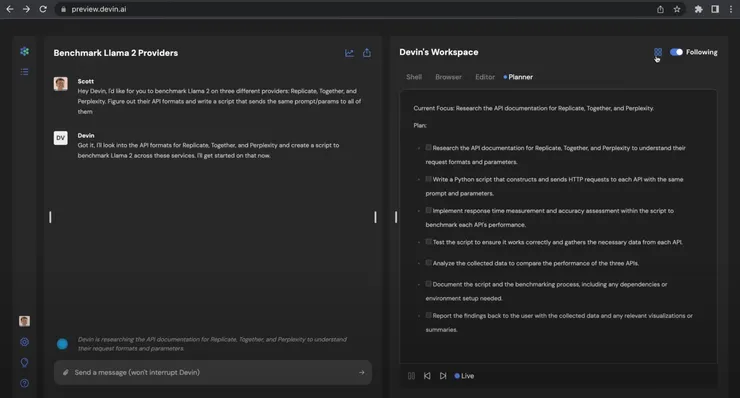
Task: Check the Report the findings step
Action: [x=429, y=315]
